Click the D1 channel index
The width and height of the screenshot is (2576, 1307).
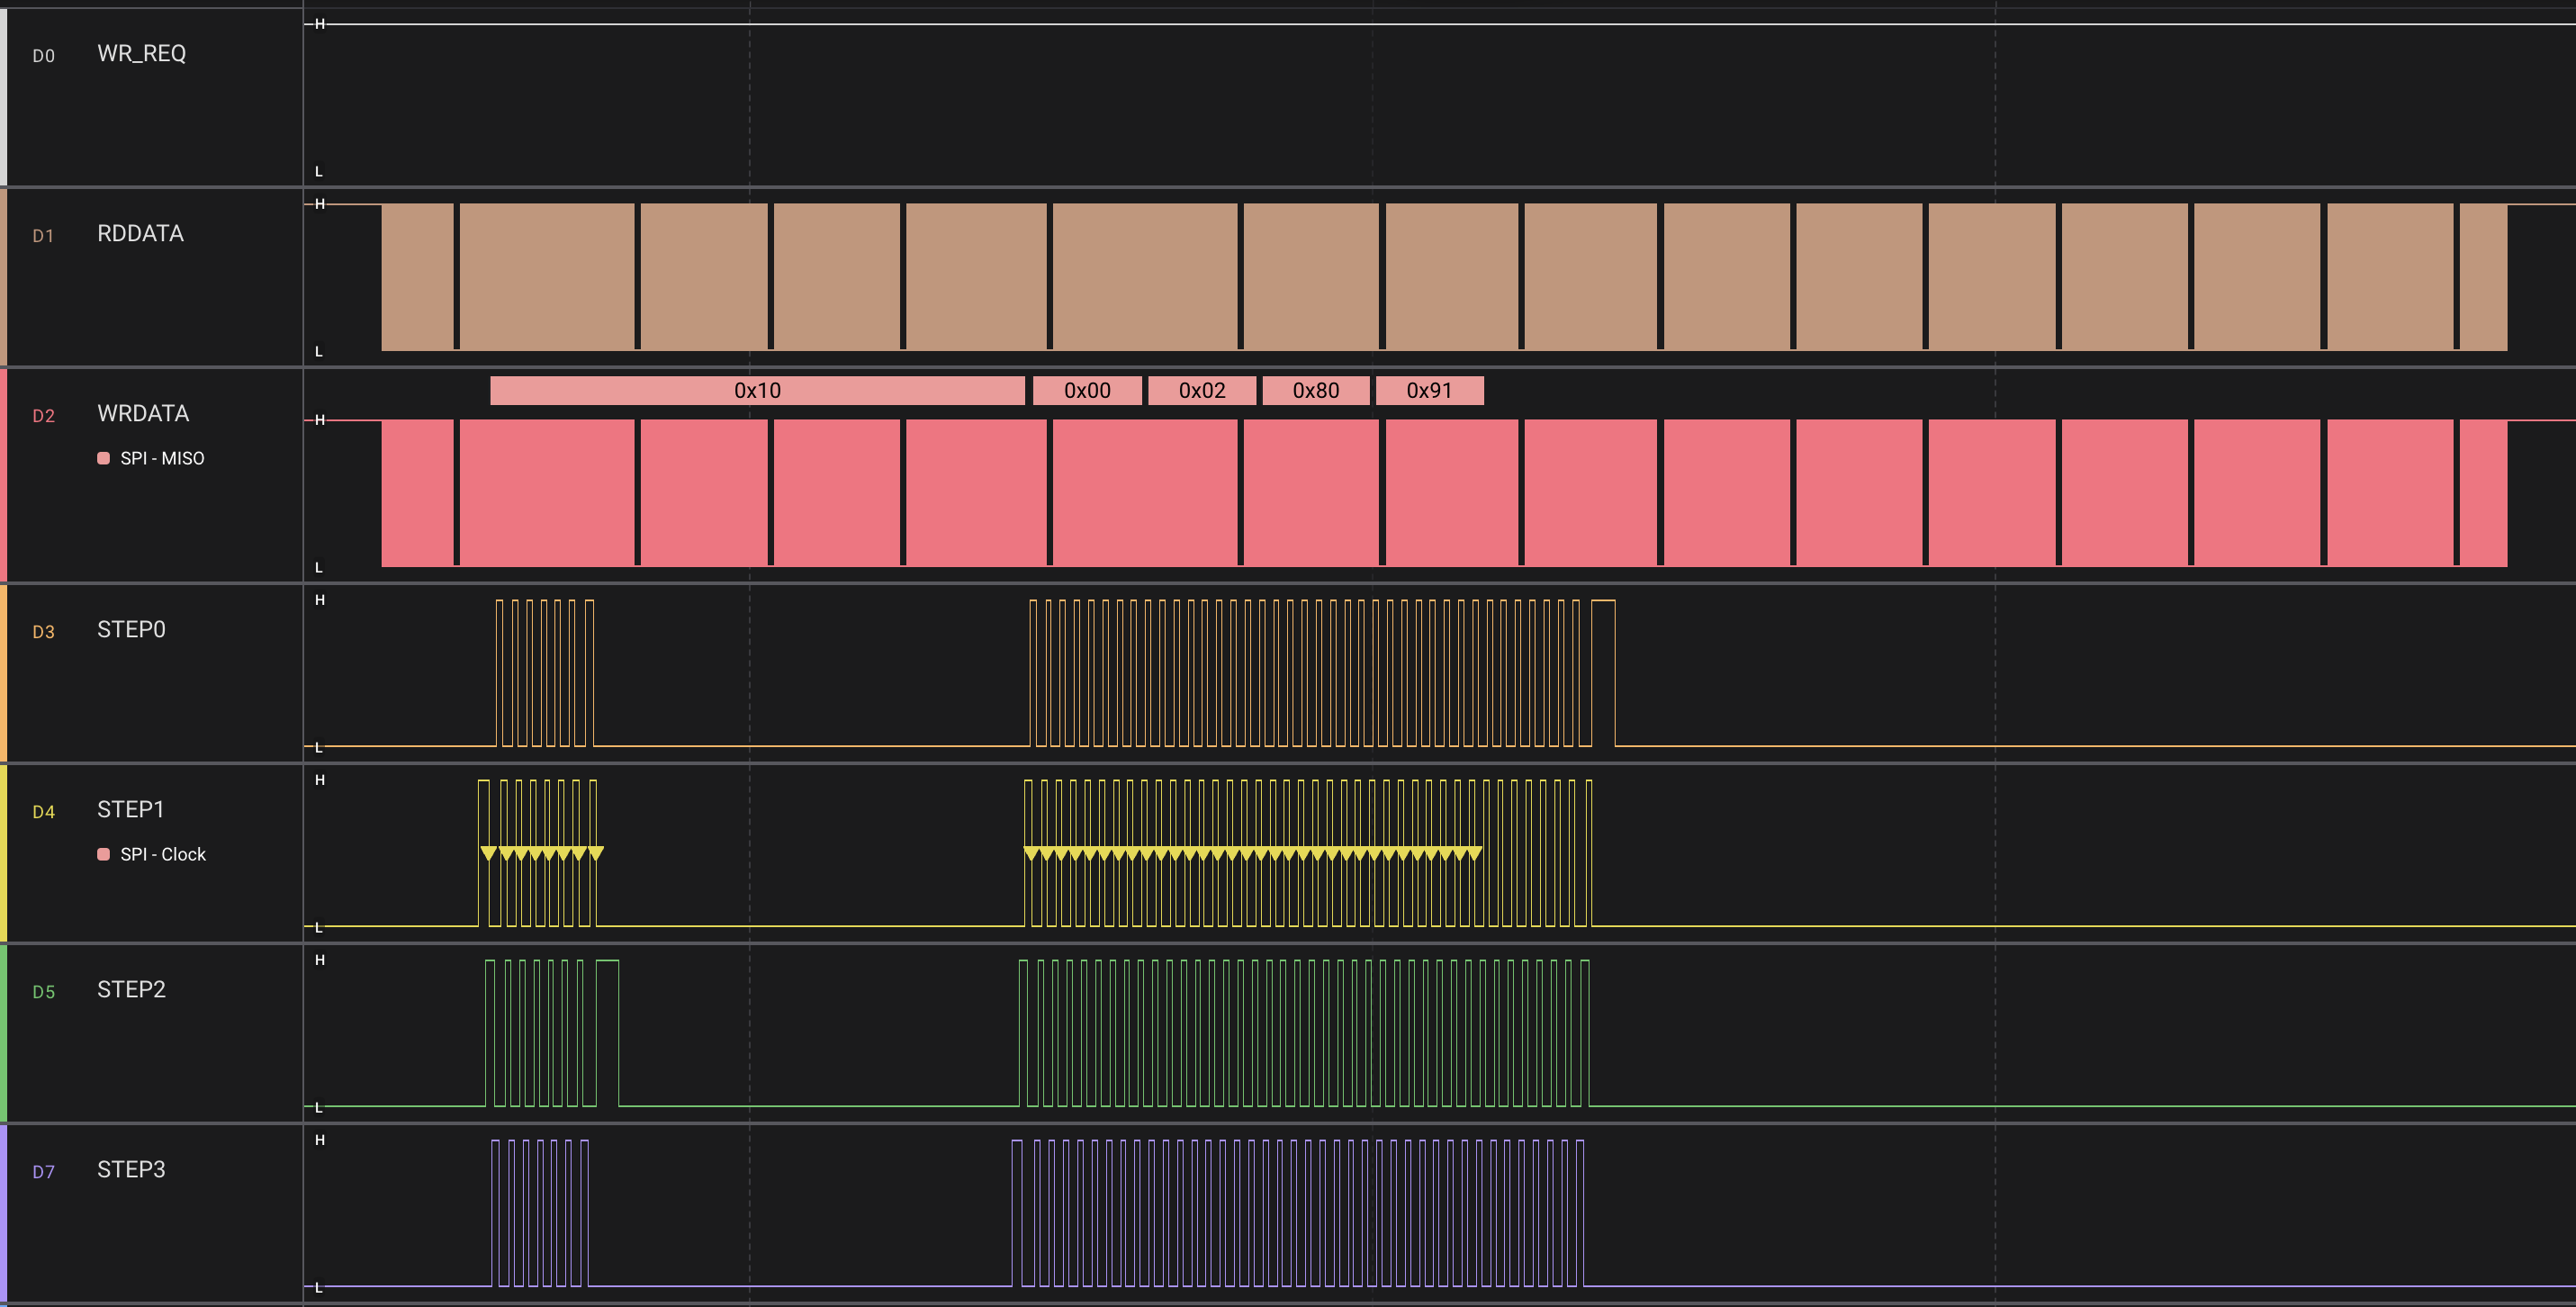pos(43,236)
